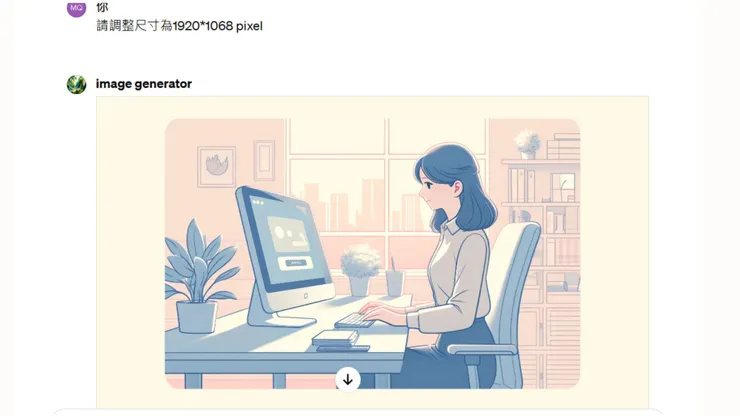Click the 你 username above the message
This screenshot has height=416, width=740.
point(102,8)
